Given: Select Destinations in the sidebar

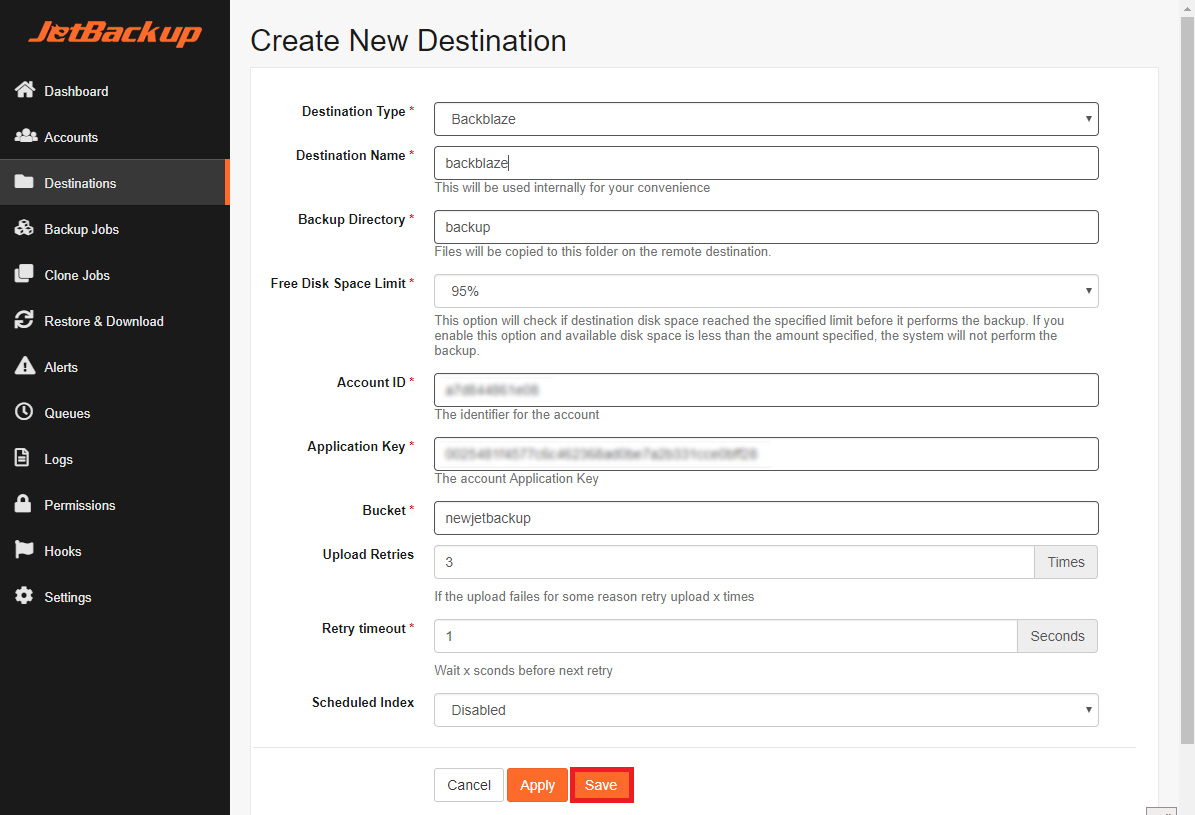Looking at the screenshot, I should point(114,183).
